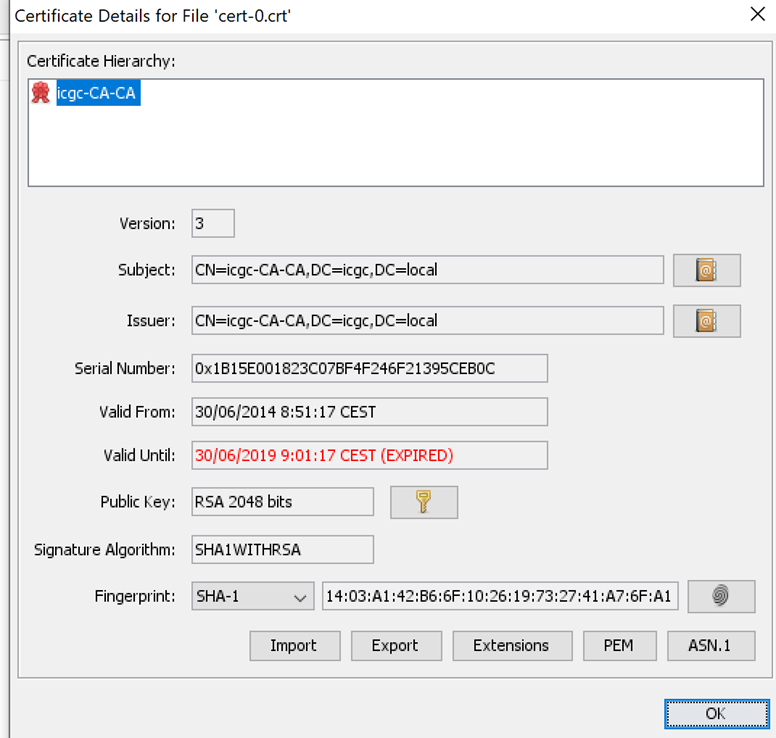
Task: Open Subject distinguished name details icon
Action: click(706, 270)
